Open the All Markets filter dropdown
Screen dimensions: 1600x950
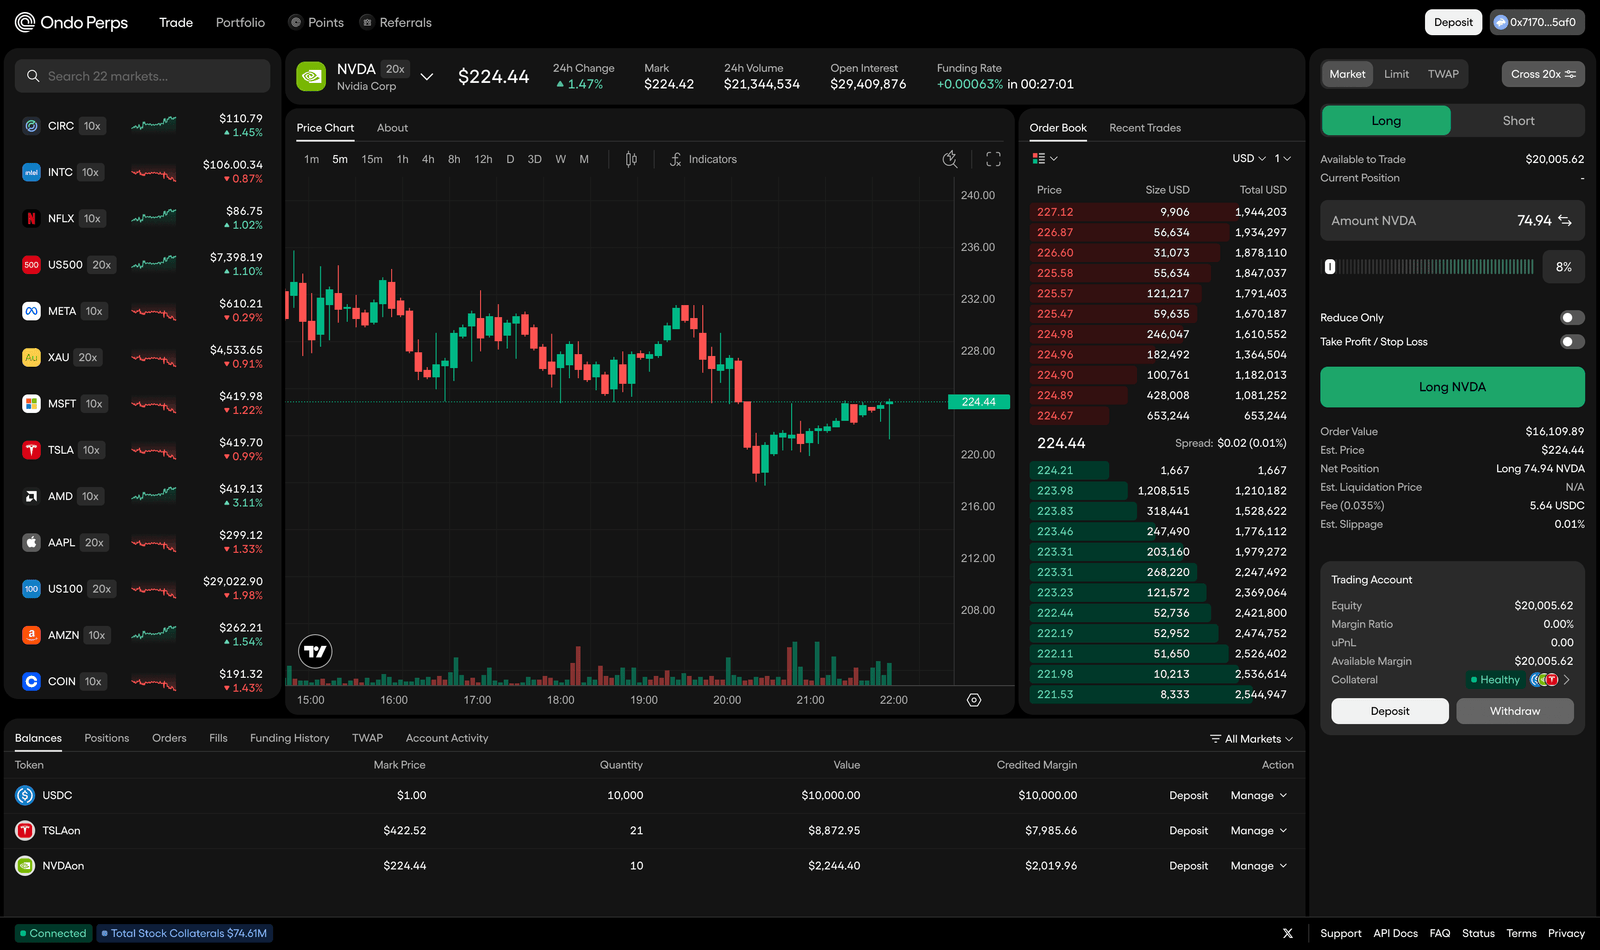point(1251,739)
